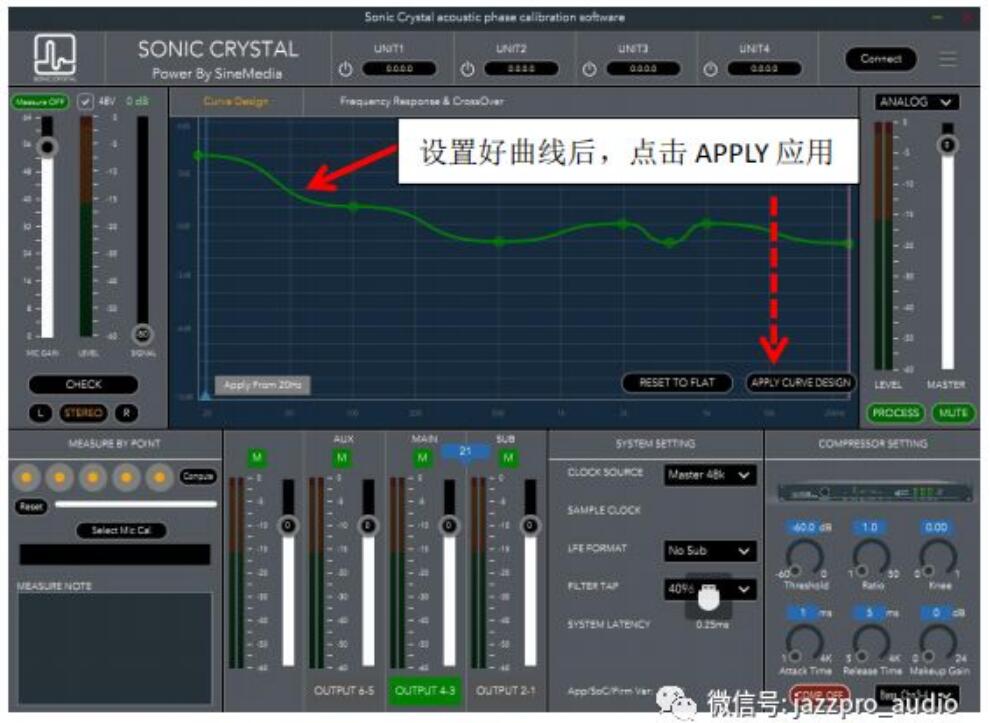Power on UNIT1 with its power icon

345,69
